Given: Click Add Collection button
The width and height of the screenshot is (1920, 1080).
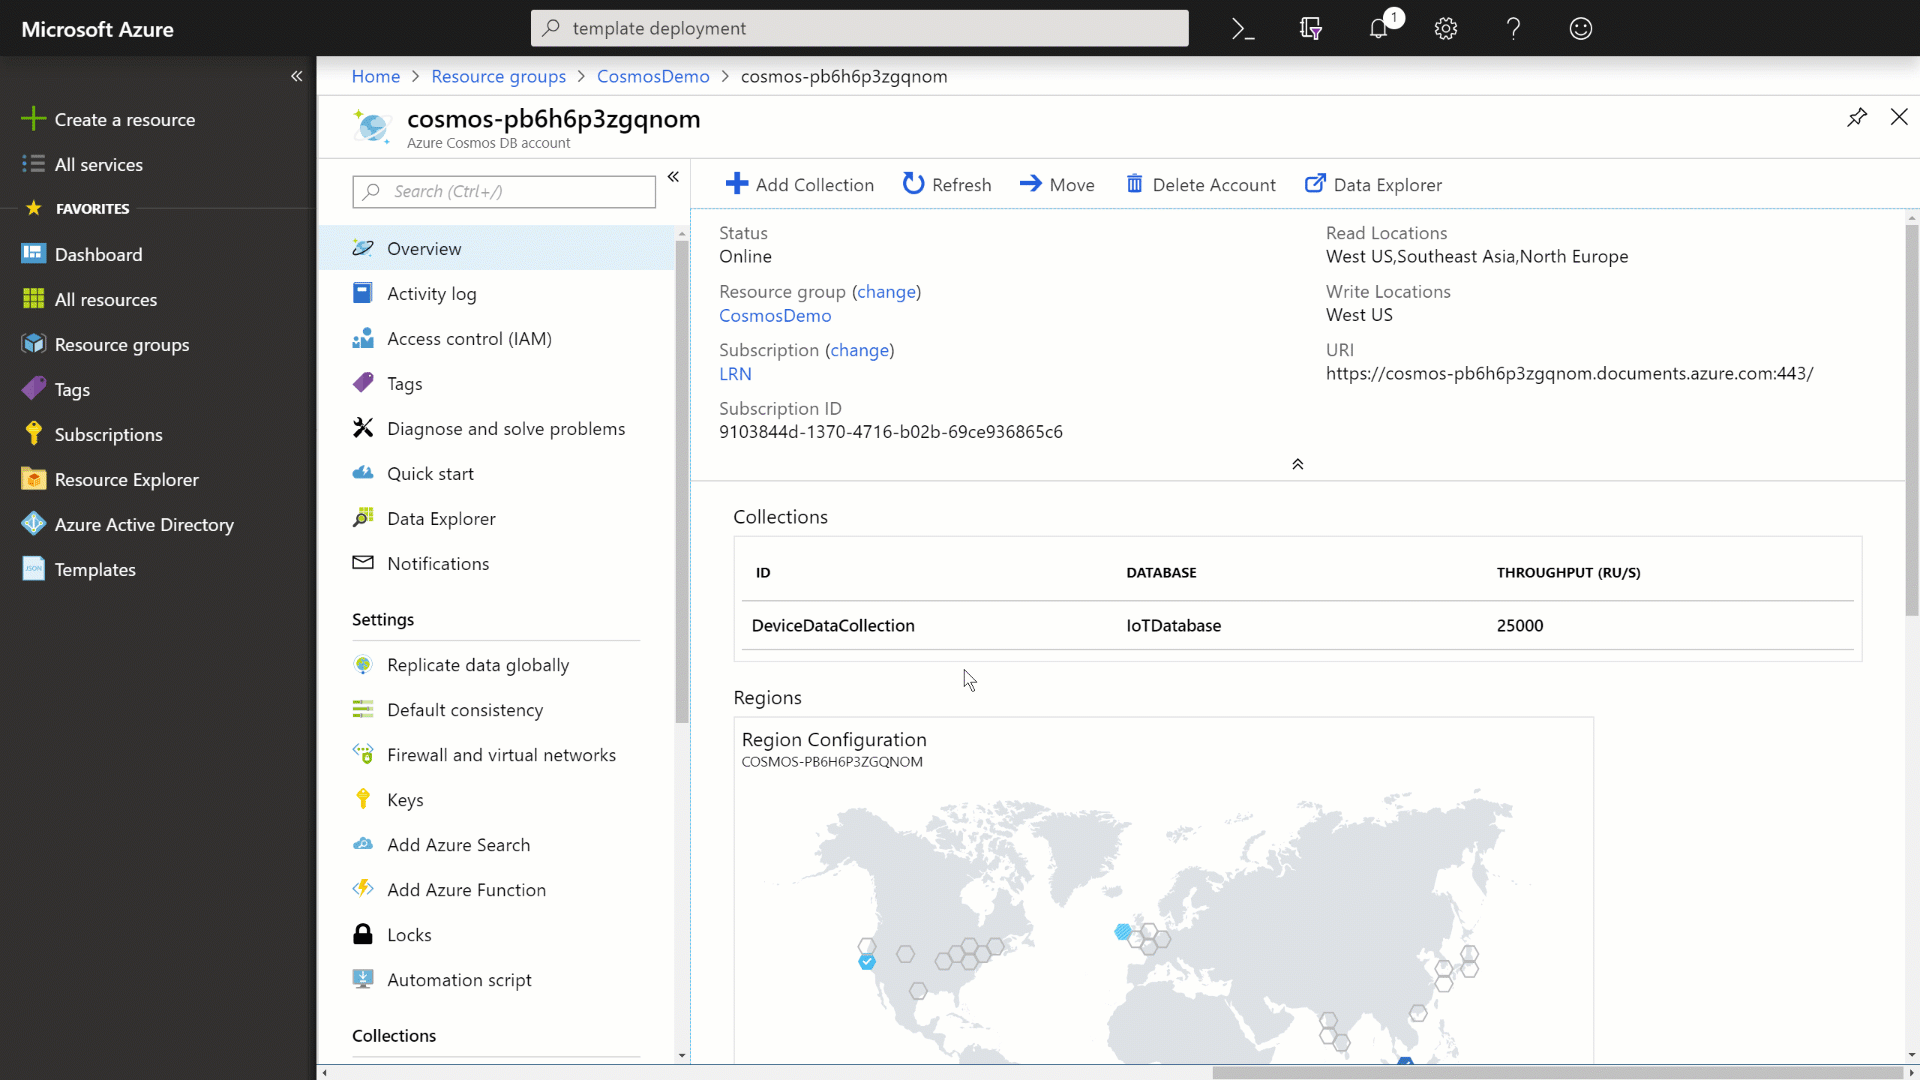Looking at the screenshot, I should pos(800,184).
